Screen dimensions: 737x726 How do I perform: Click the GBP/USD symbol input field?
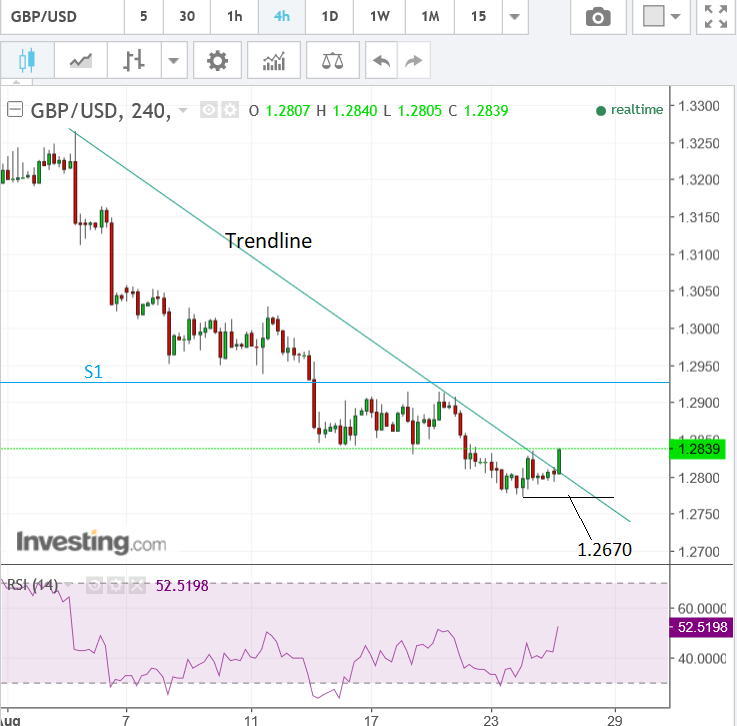click(60, 17)
